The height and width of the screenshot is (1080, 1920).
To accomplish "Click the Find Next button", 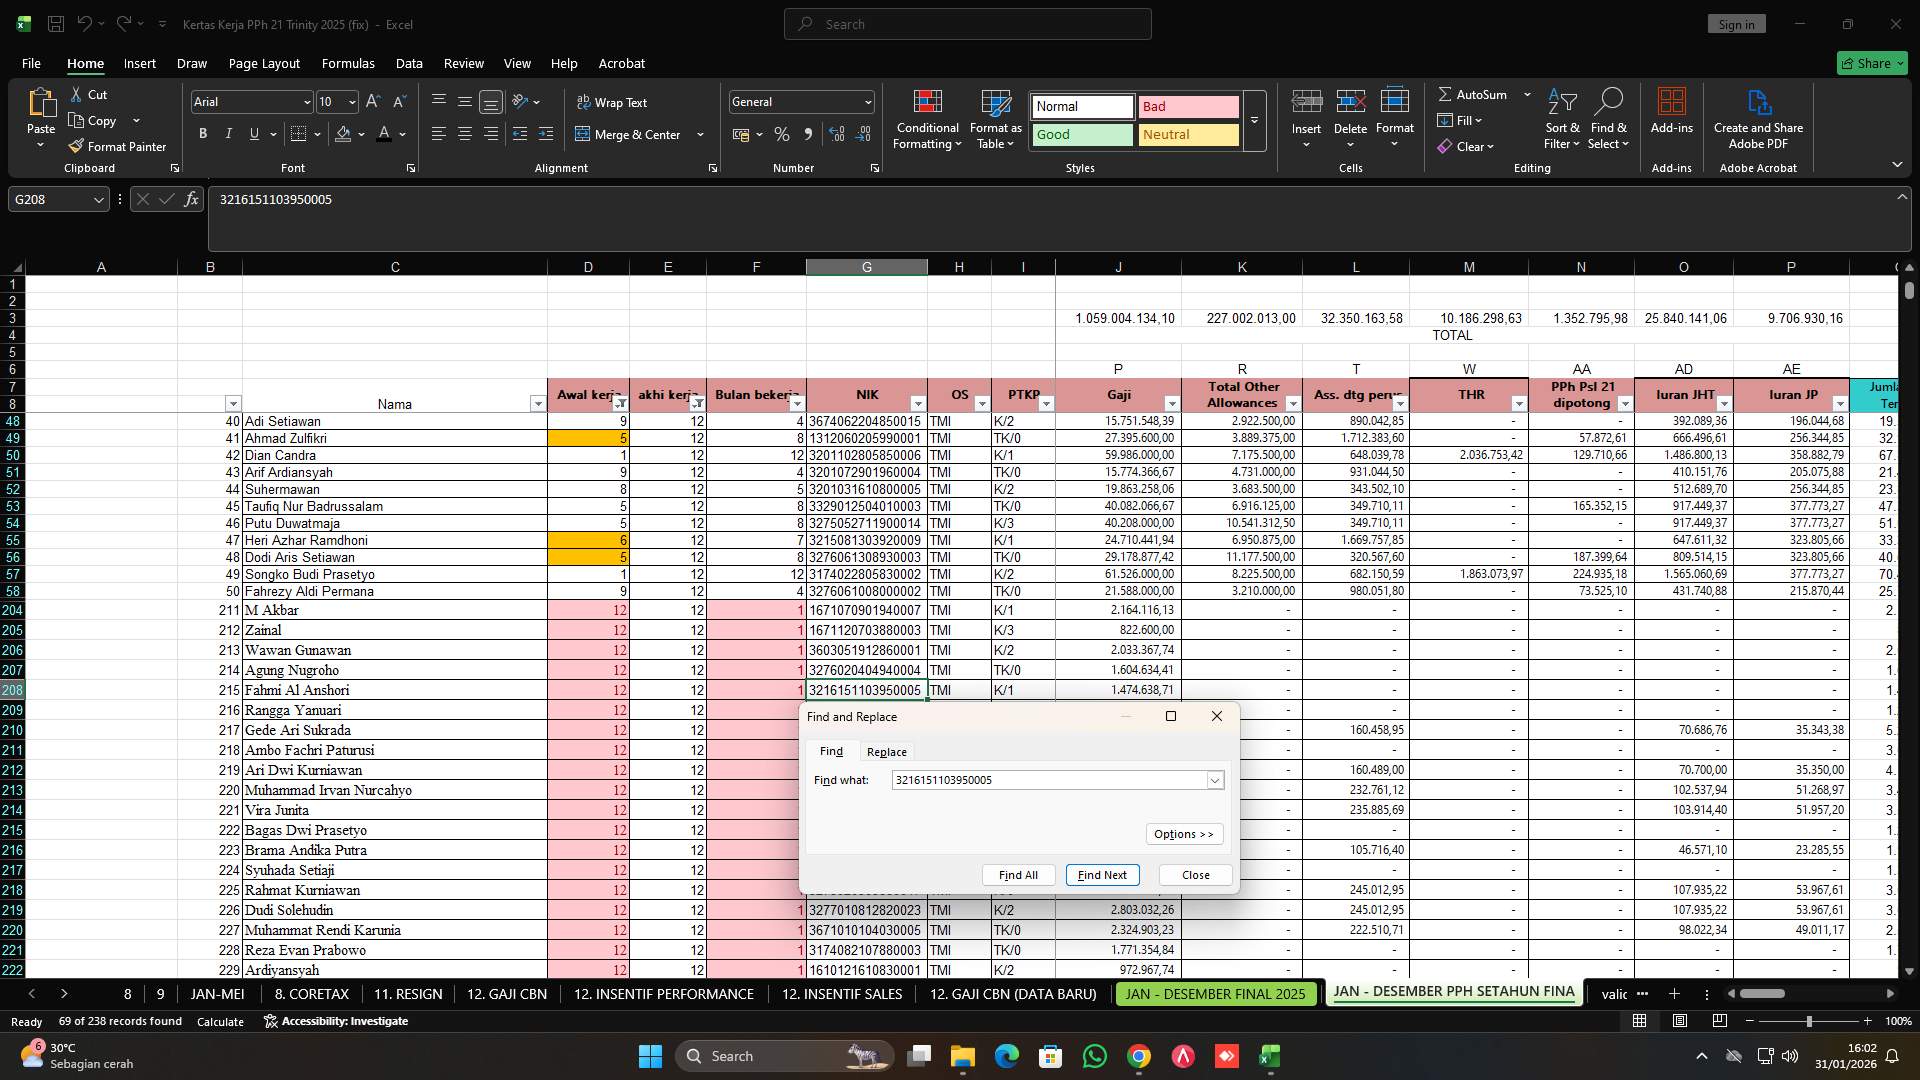I will pyautogui.click(x=1102, y=874).
